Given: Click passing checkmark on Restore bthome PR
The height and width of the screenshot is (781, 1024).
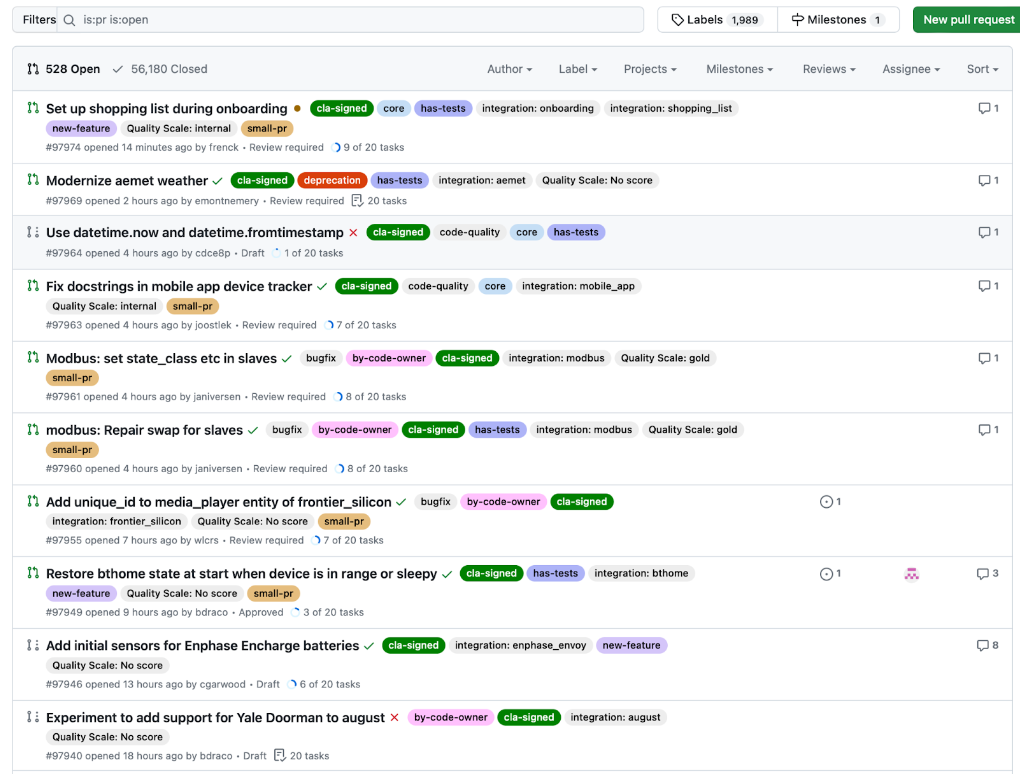Looking at the screenshot, I should [x=447, y=574].
